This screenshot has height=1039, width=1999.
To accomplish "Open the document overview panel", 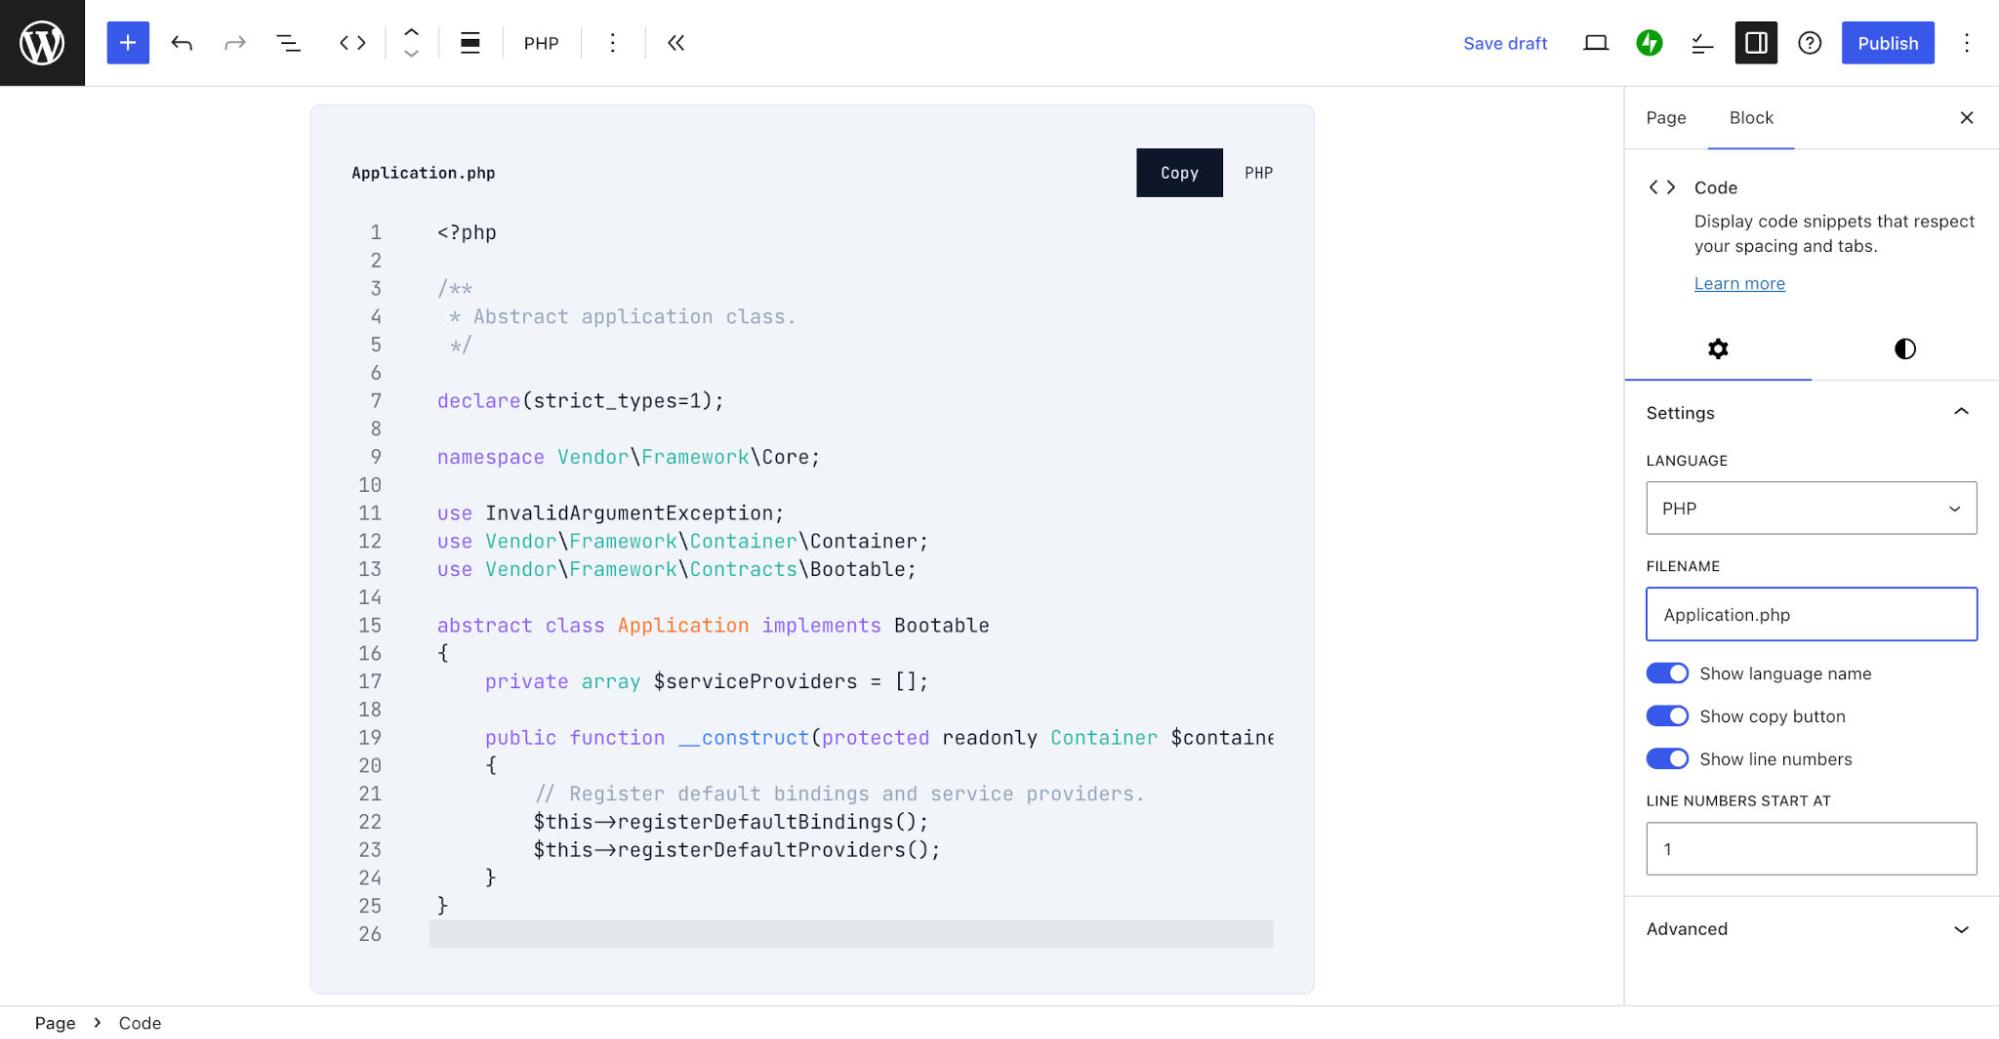I will pyautogui.click(x=288, y=42).
